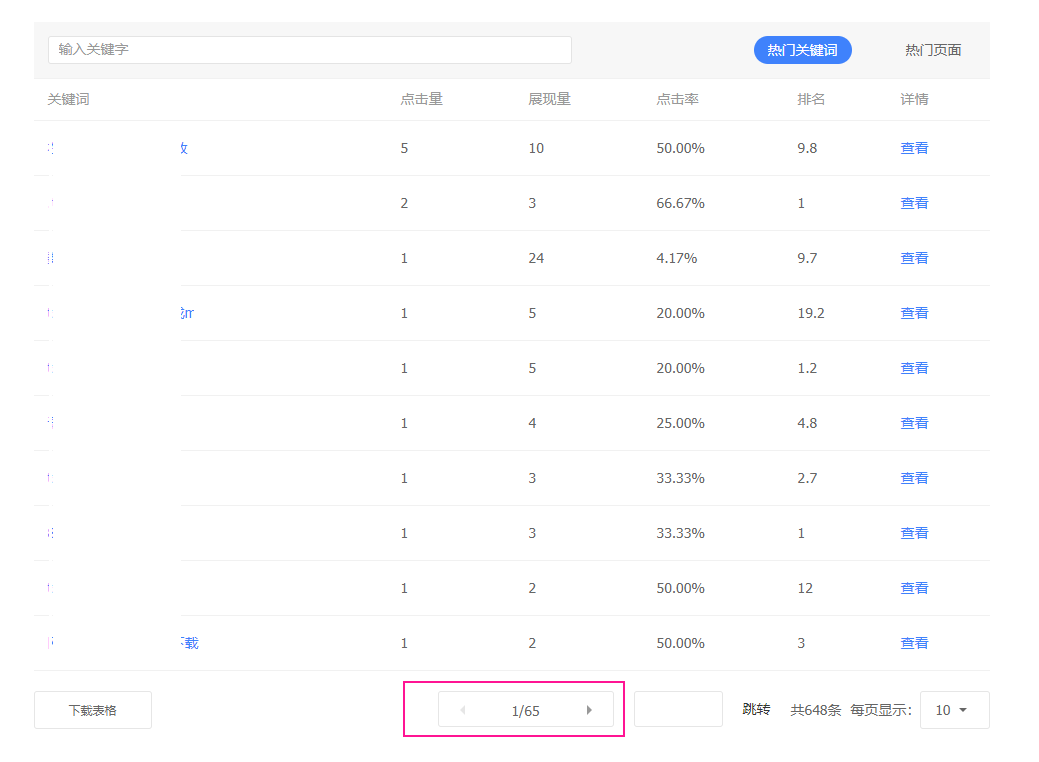1039x762 pixels.
Task: Click 查看 in the 4.17% row
Action: 914,258
